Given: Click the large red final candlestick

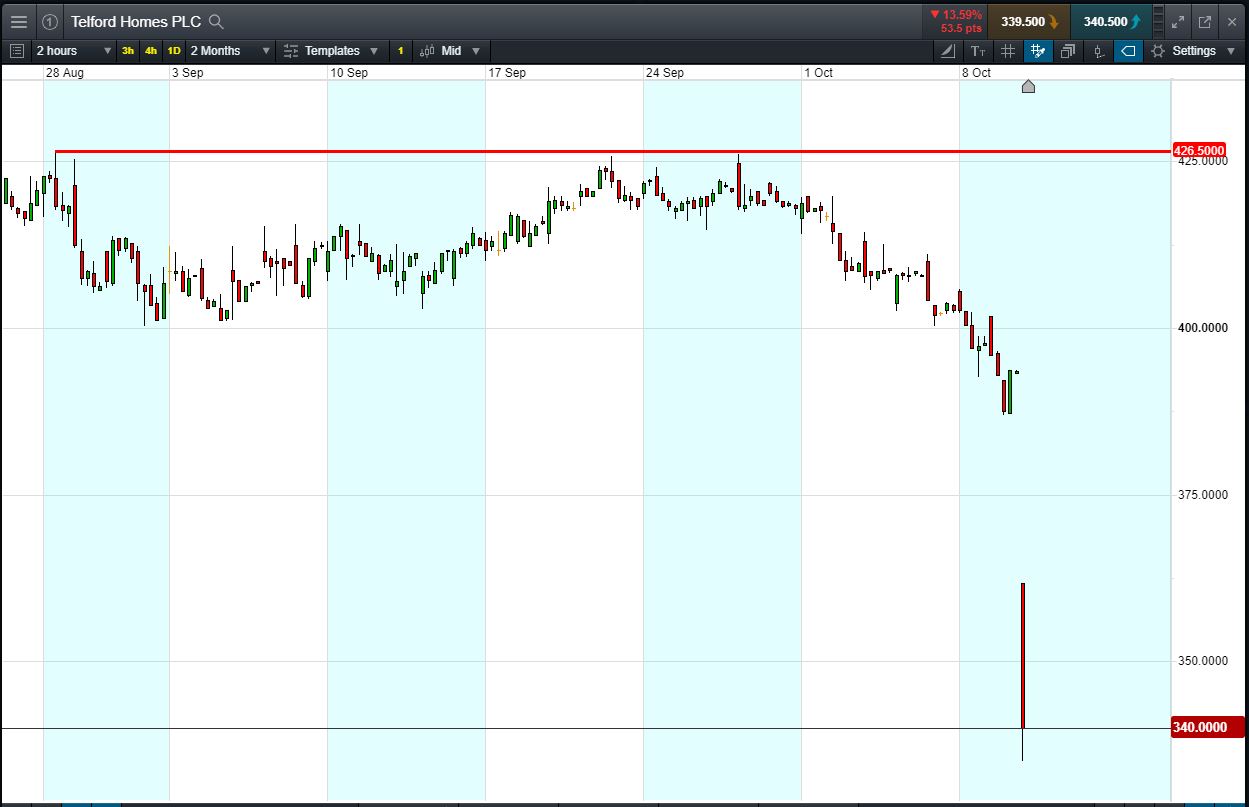Looking at the screenshot, I should [x=1023, y=655].
